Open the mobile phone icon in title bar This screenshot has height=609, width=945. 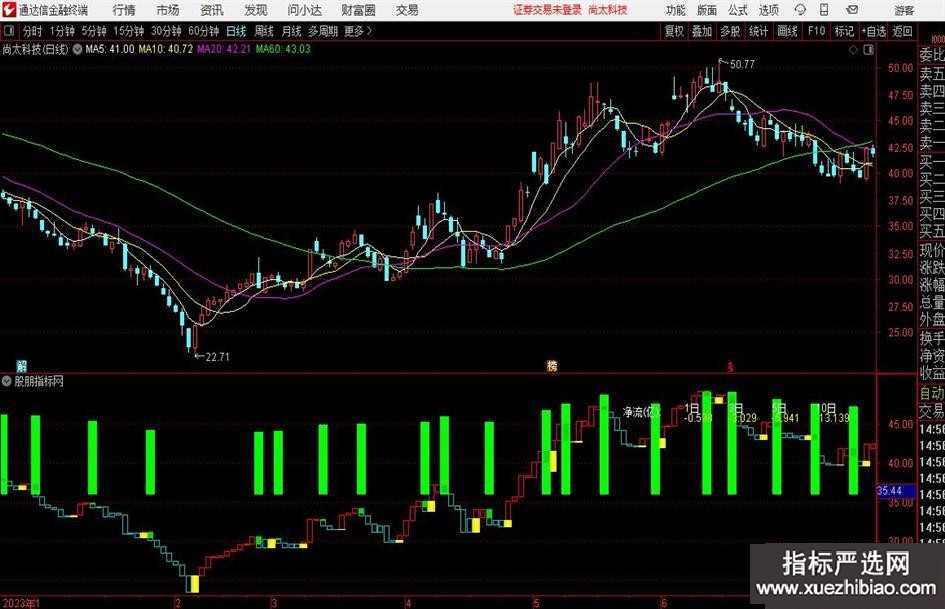(x=824, y=10)
